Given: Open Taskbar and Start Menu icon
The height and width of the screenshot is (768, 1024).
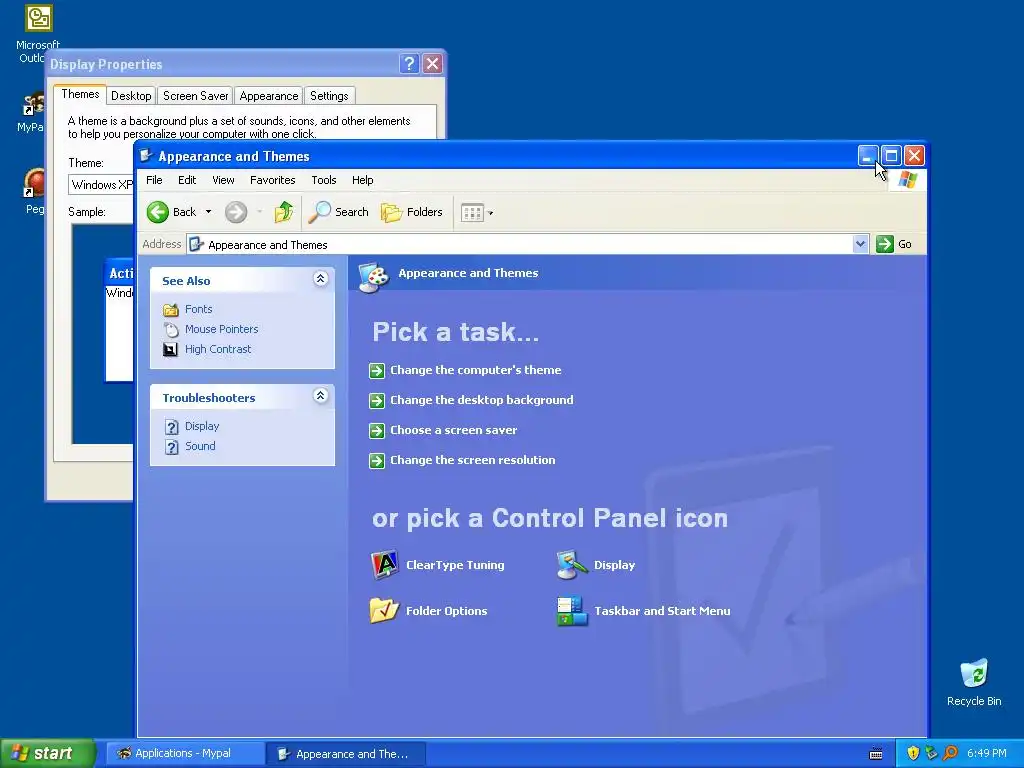Looking at the screenshot, I should [572, 611].
